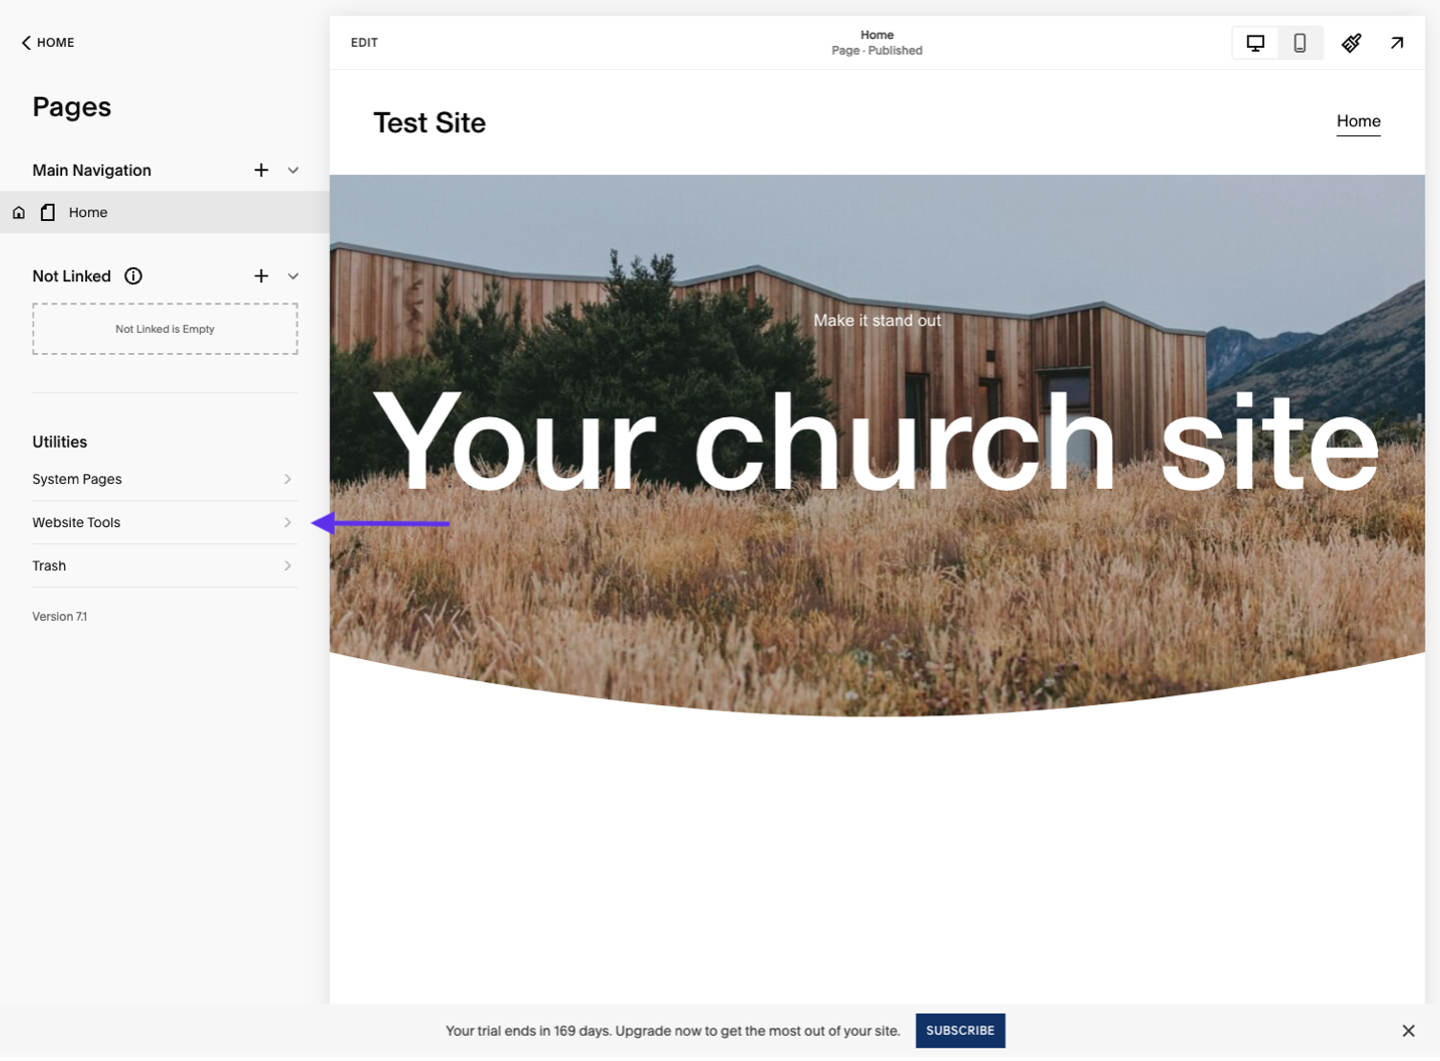Click the home icon beside the Home page
Image resolution: width=1440 pixels, height=1061 pixels.
pyautogui.click(x=19, y=213)
